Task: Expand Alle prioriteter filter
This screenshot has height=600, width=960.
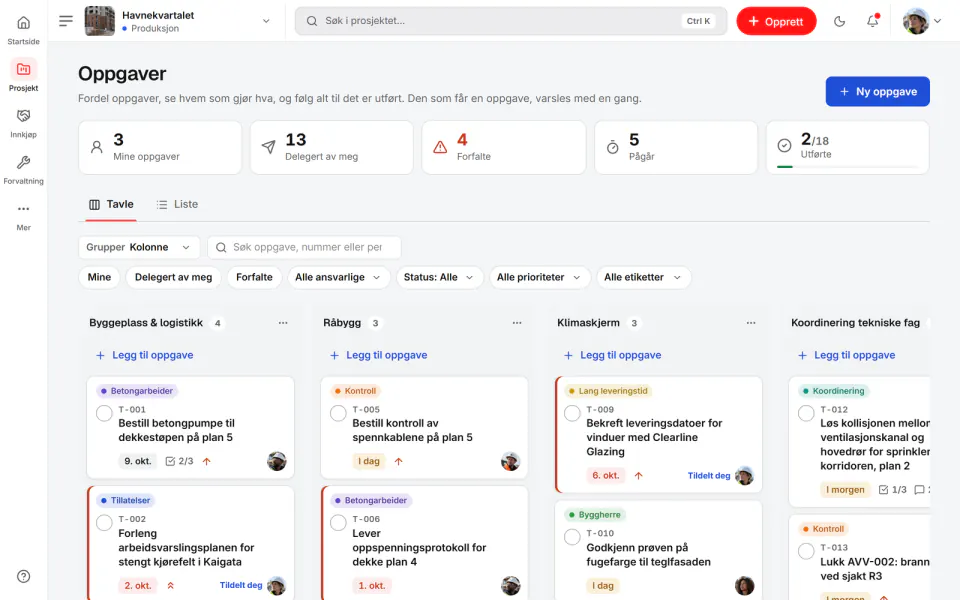Action: [x=539, y=277]
